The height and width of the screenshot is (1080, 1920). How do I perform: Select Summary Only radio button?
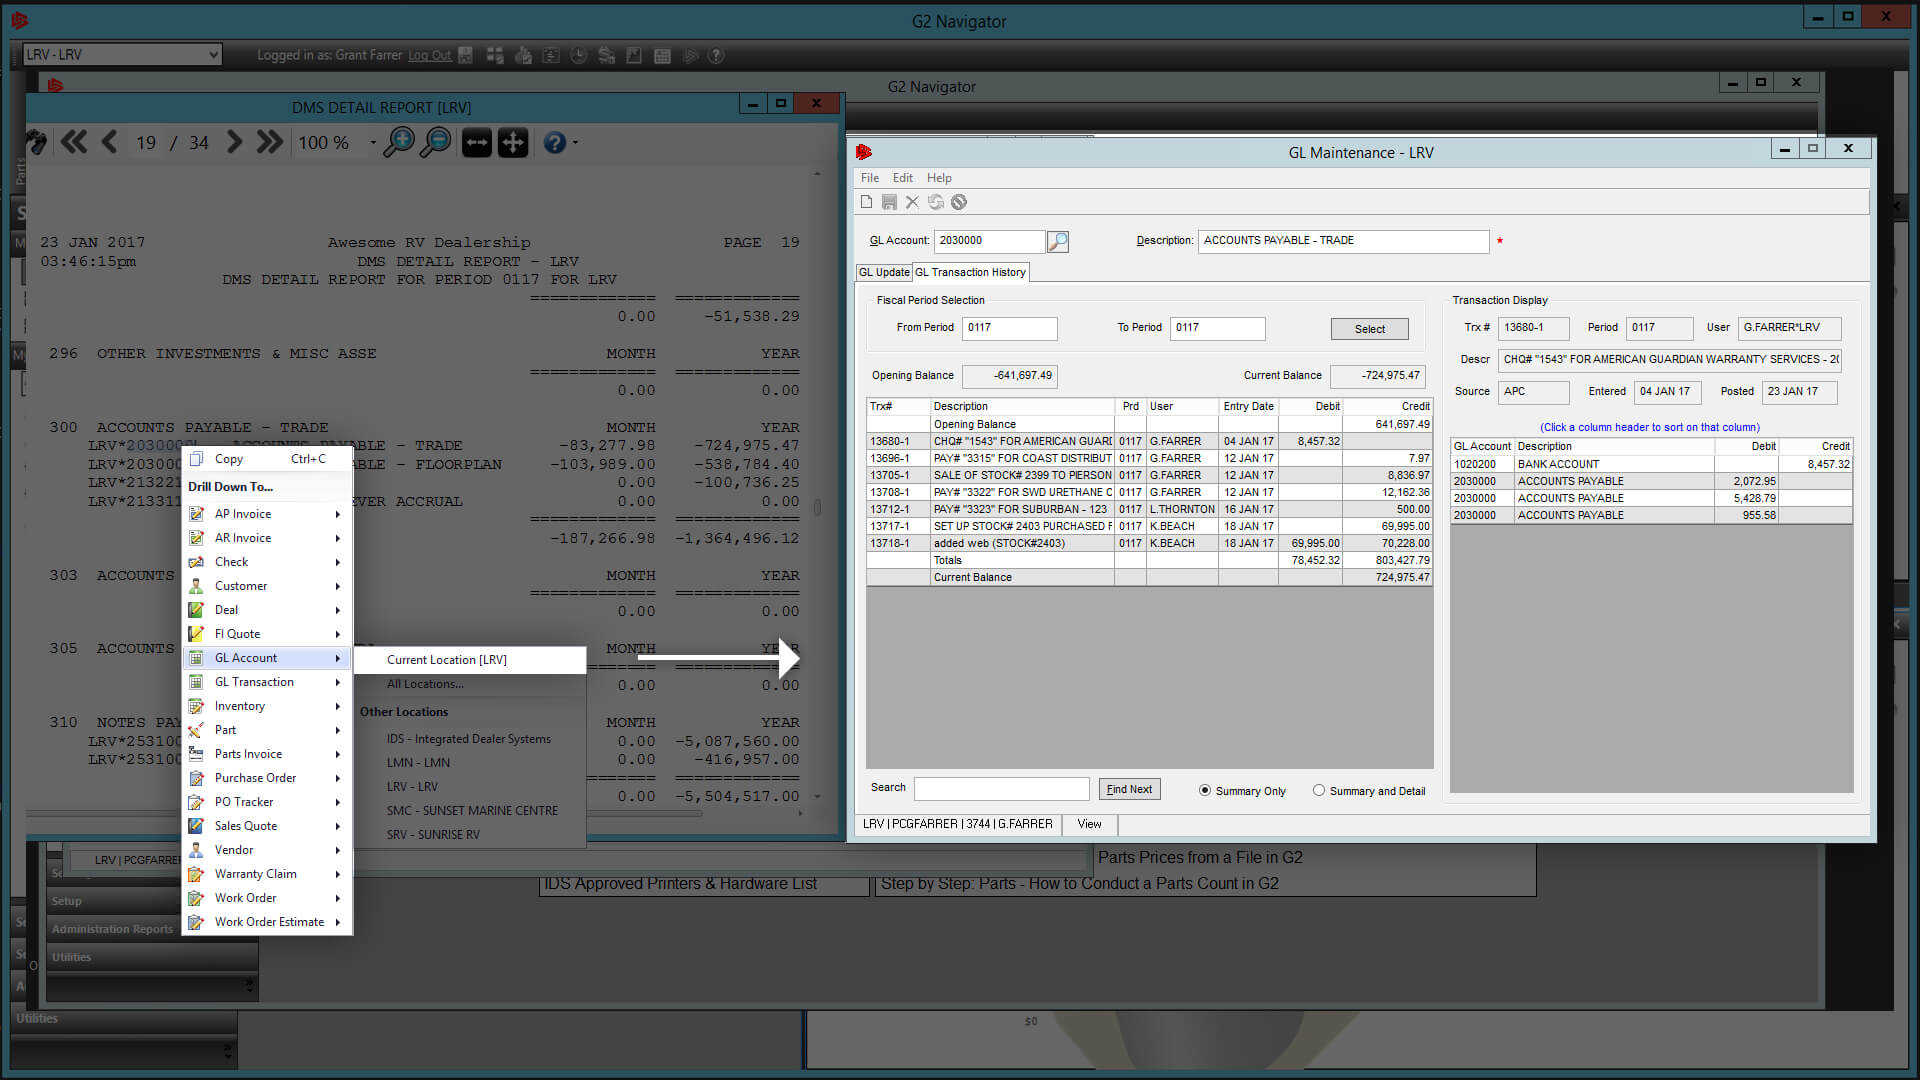tap(1205, 790)
